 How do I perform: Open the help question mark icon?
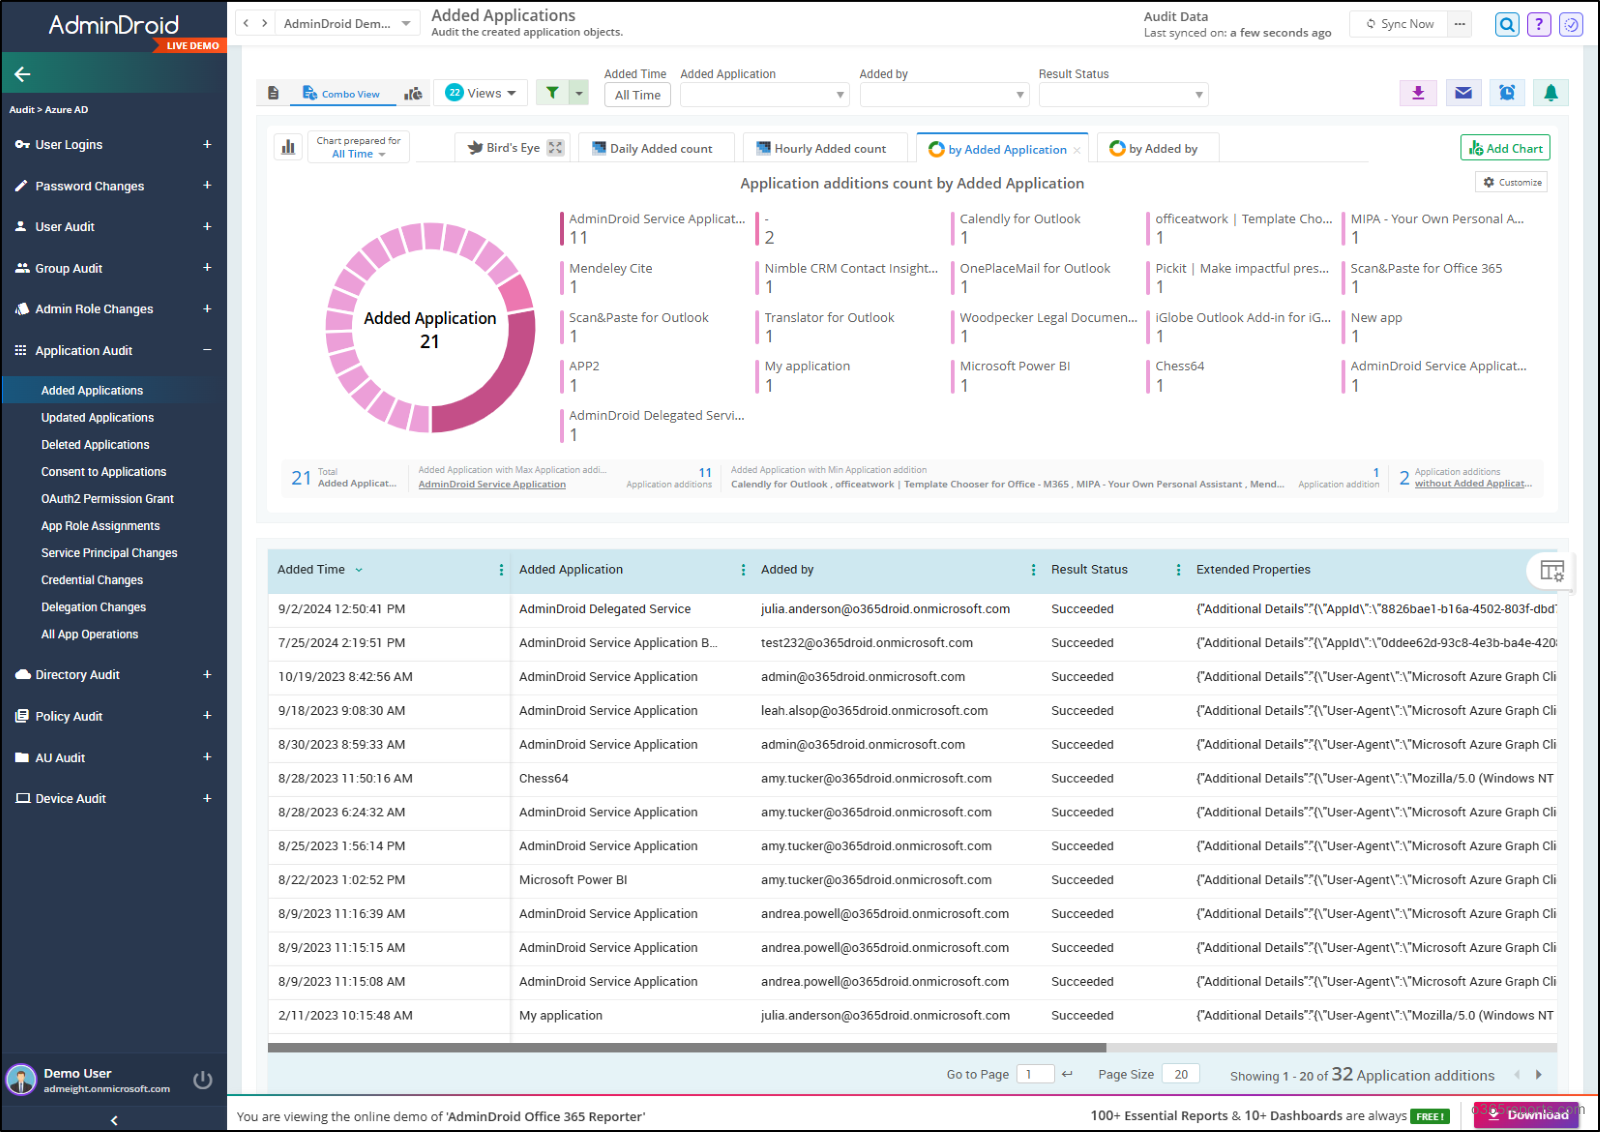[1539, 24]
